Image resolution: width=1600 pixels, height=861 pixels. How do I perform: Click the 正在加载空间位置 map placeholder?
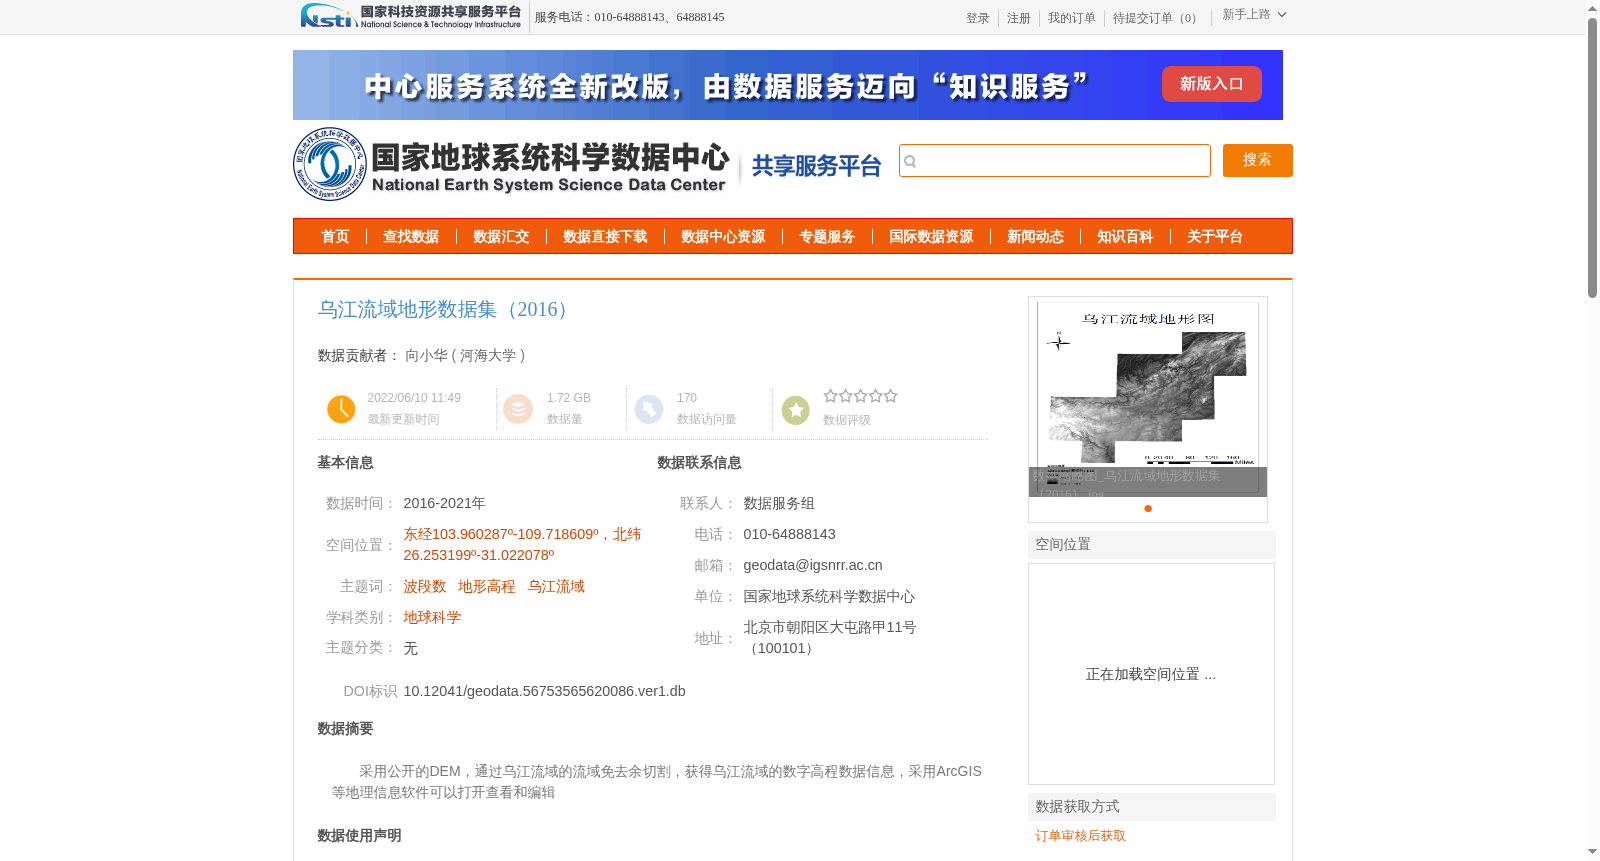pyautogui.click(x=1151, y=674)
